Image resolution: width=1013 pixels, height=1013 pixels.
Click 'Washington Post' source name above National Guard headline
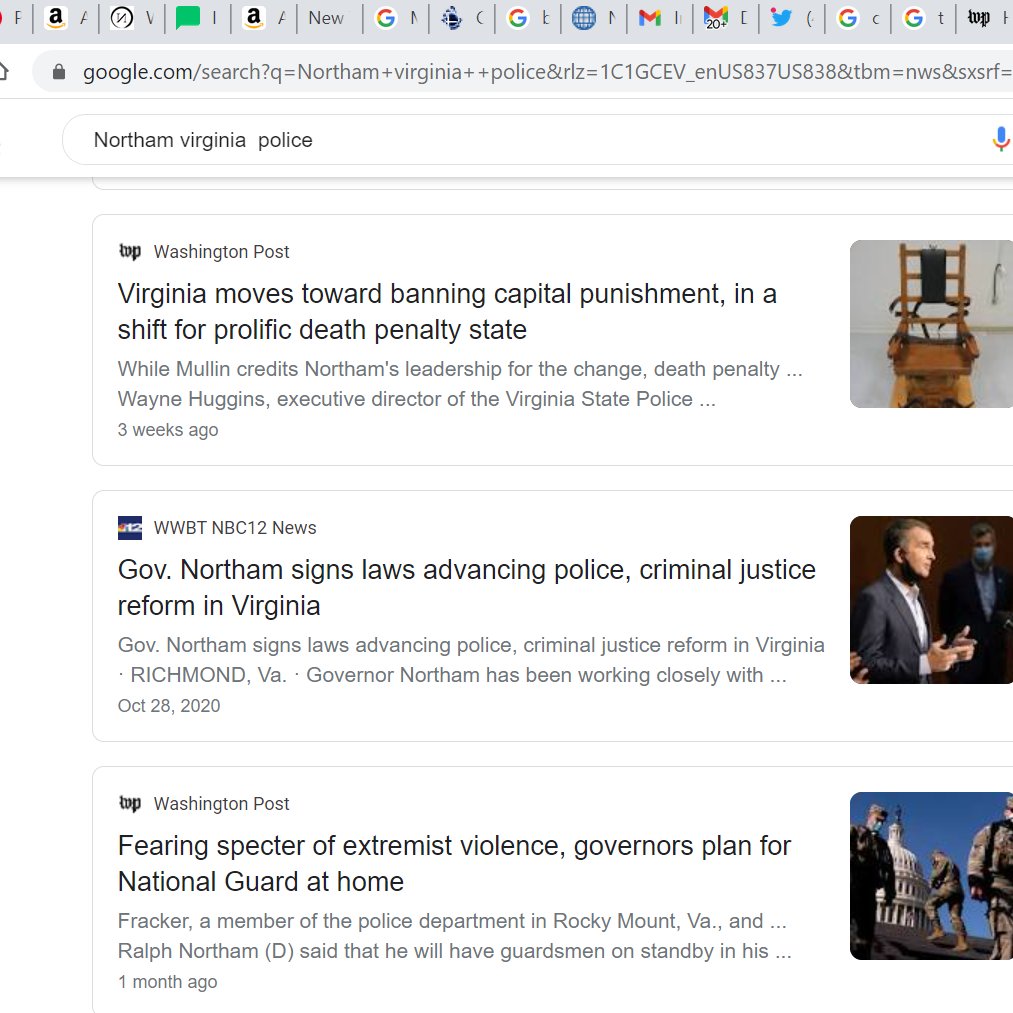221,804
